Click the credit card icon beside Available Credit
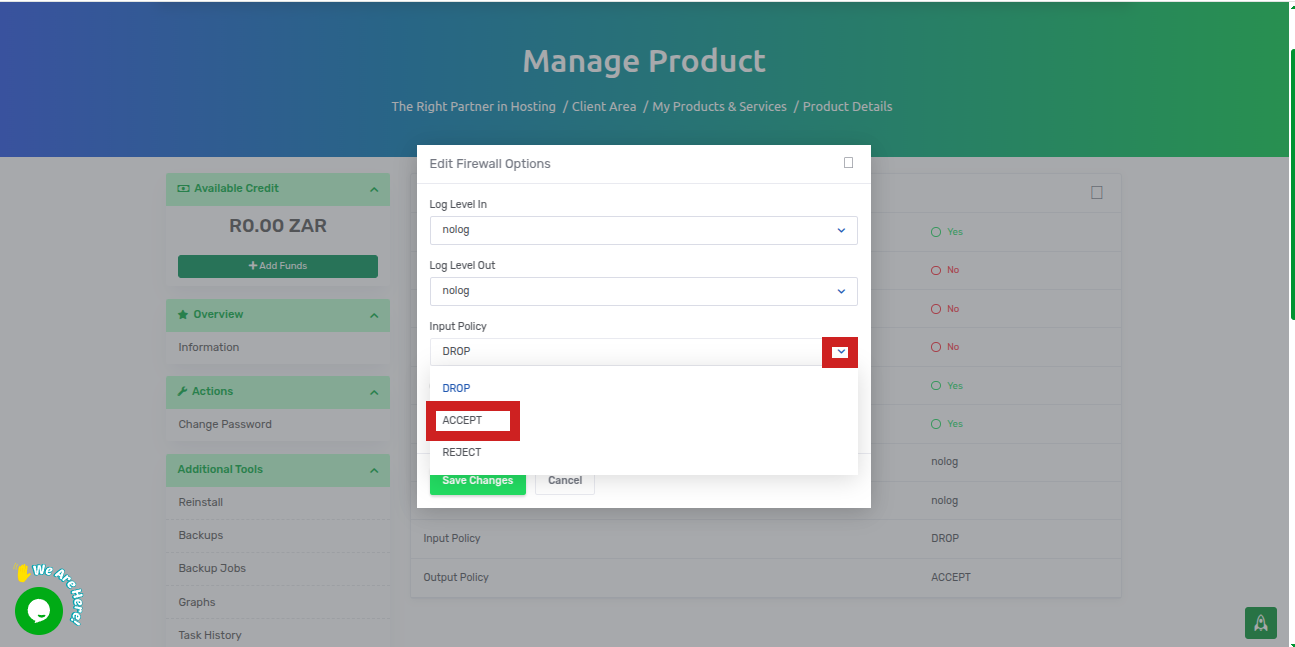The image size is (1295, 647). (183, 189)
